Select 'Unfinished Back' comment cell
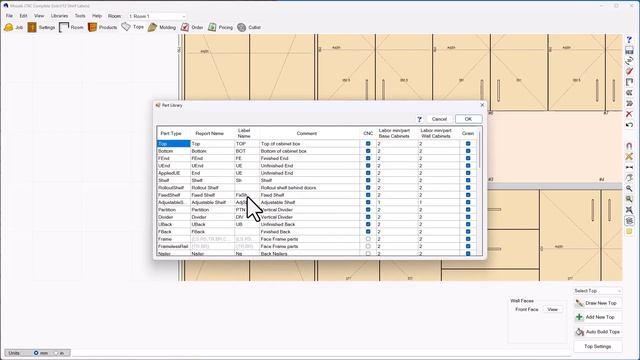 click(x=309, y=224)
